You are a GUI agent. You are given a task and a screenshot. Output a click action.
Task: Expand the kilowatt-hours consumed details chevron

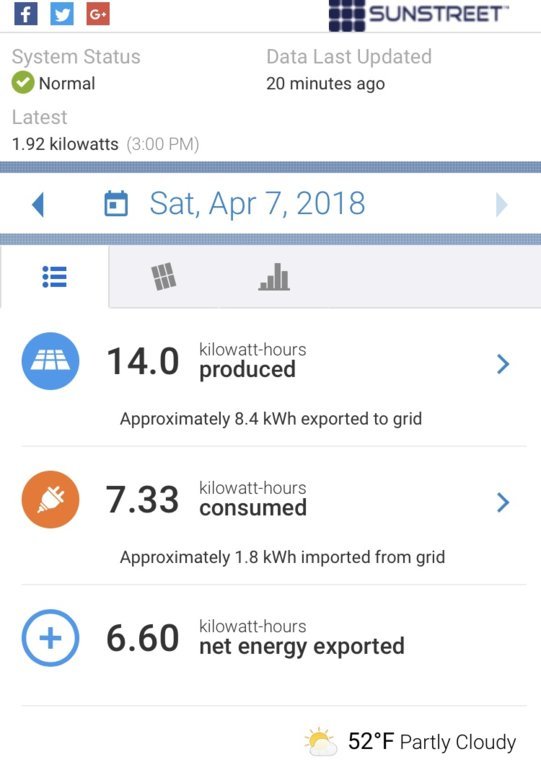coord(503,502)
